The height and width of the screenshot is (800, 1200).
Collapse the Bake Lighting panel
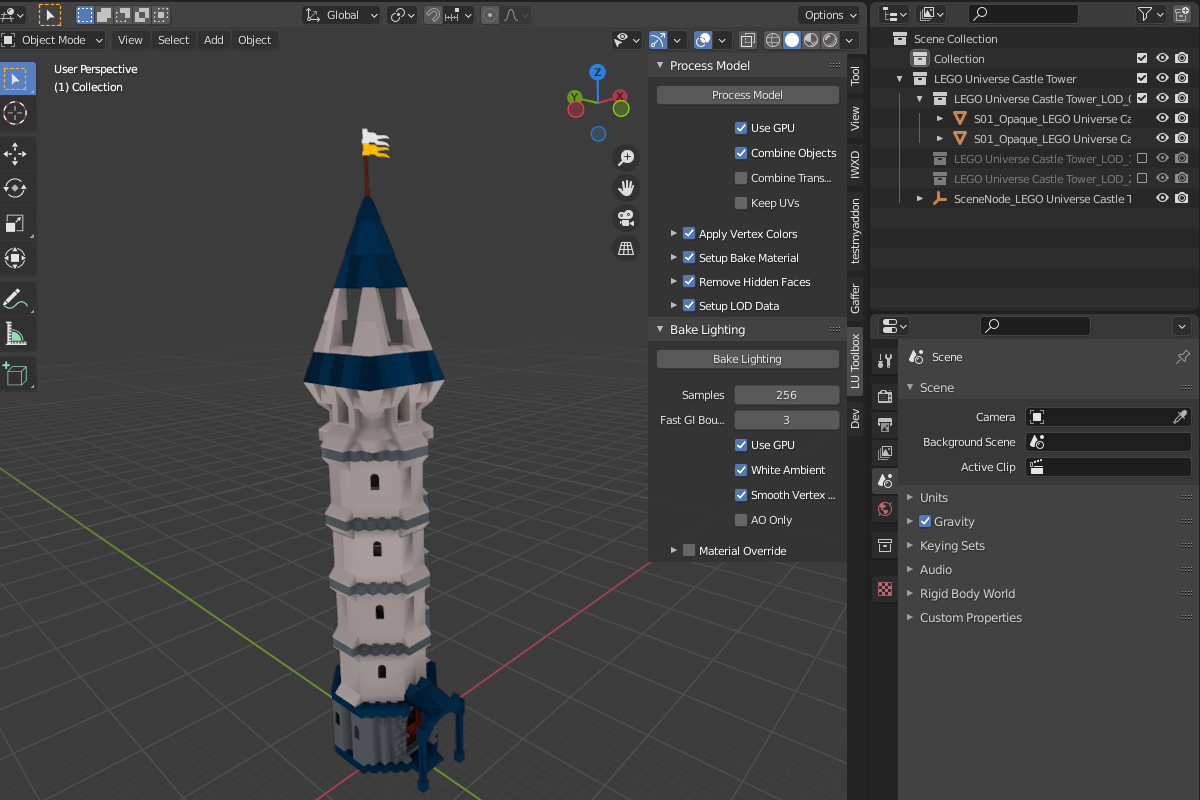click(x=660, y=329)
